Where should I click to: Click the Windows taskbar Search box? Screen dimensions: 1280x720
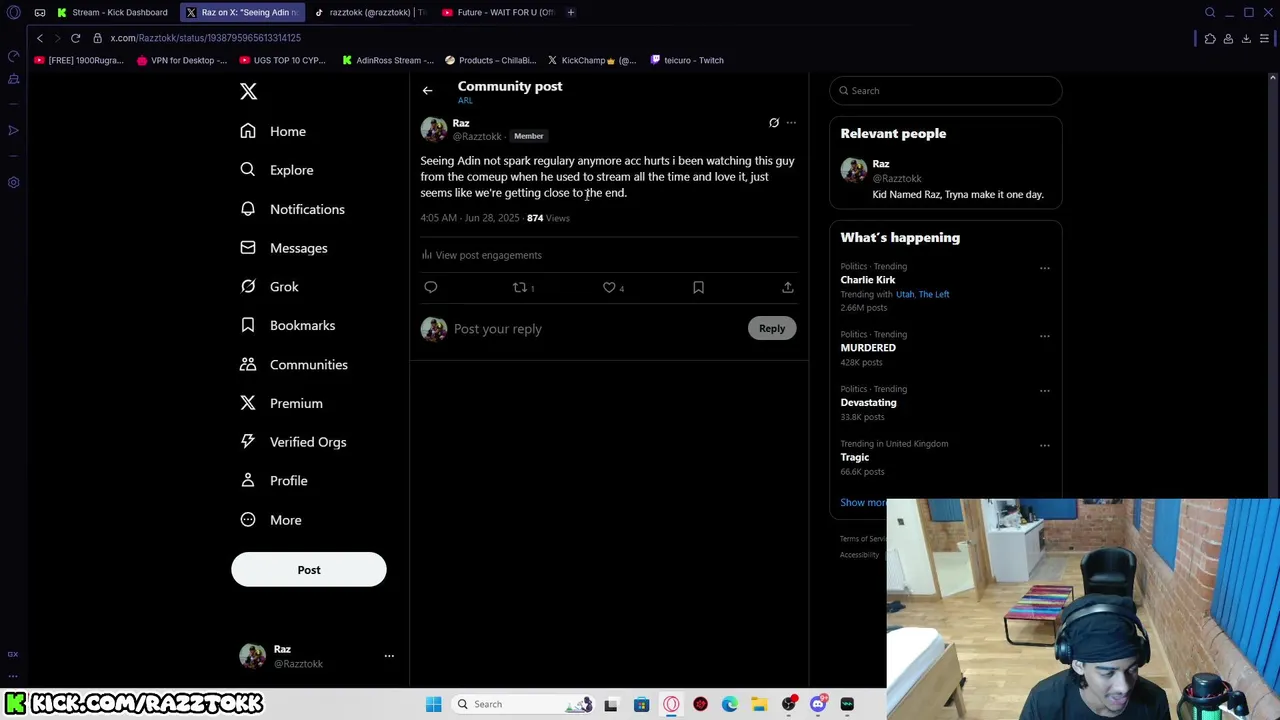pyautogui.click(x=523, y=704)
